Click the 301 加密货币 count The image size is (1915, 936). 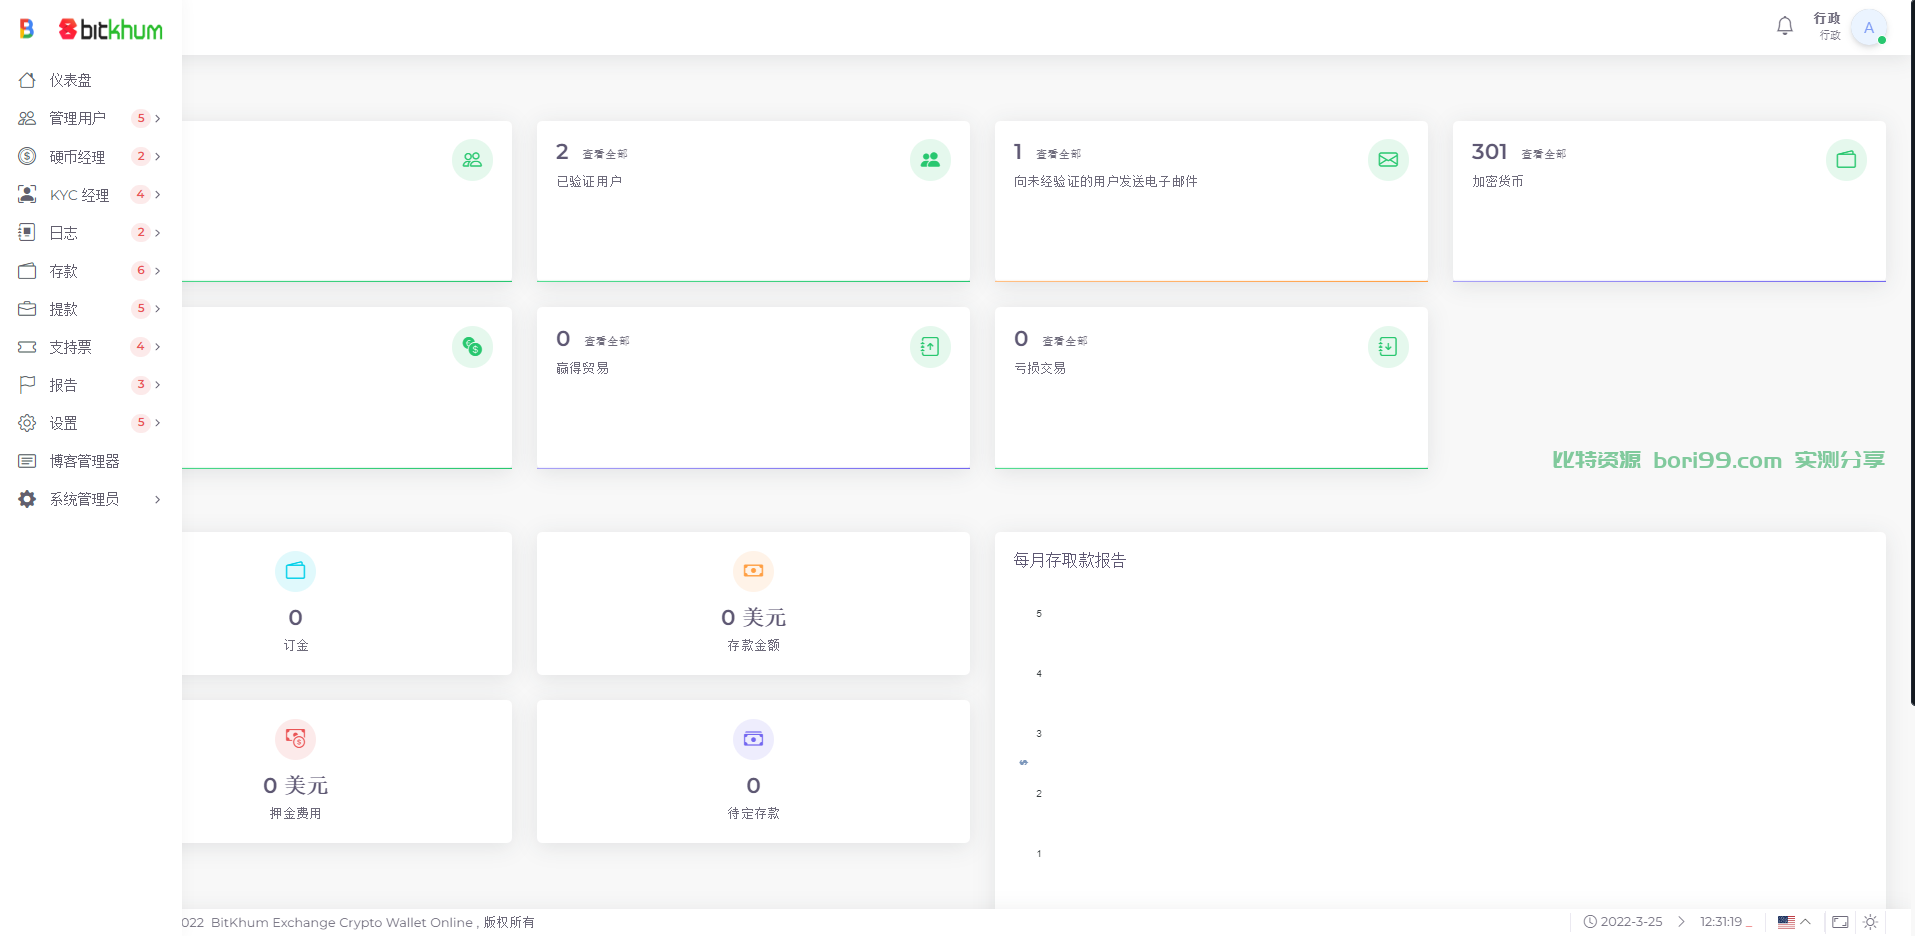click(x=1489, y=152)
